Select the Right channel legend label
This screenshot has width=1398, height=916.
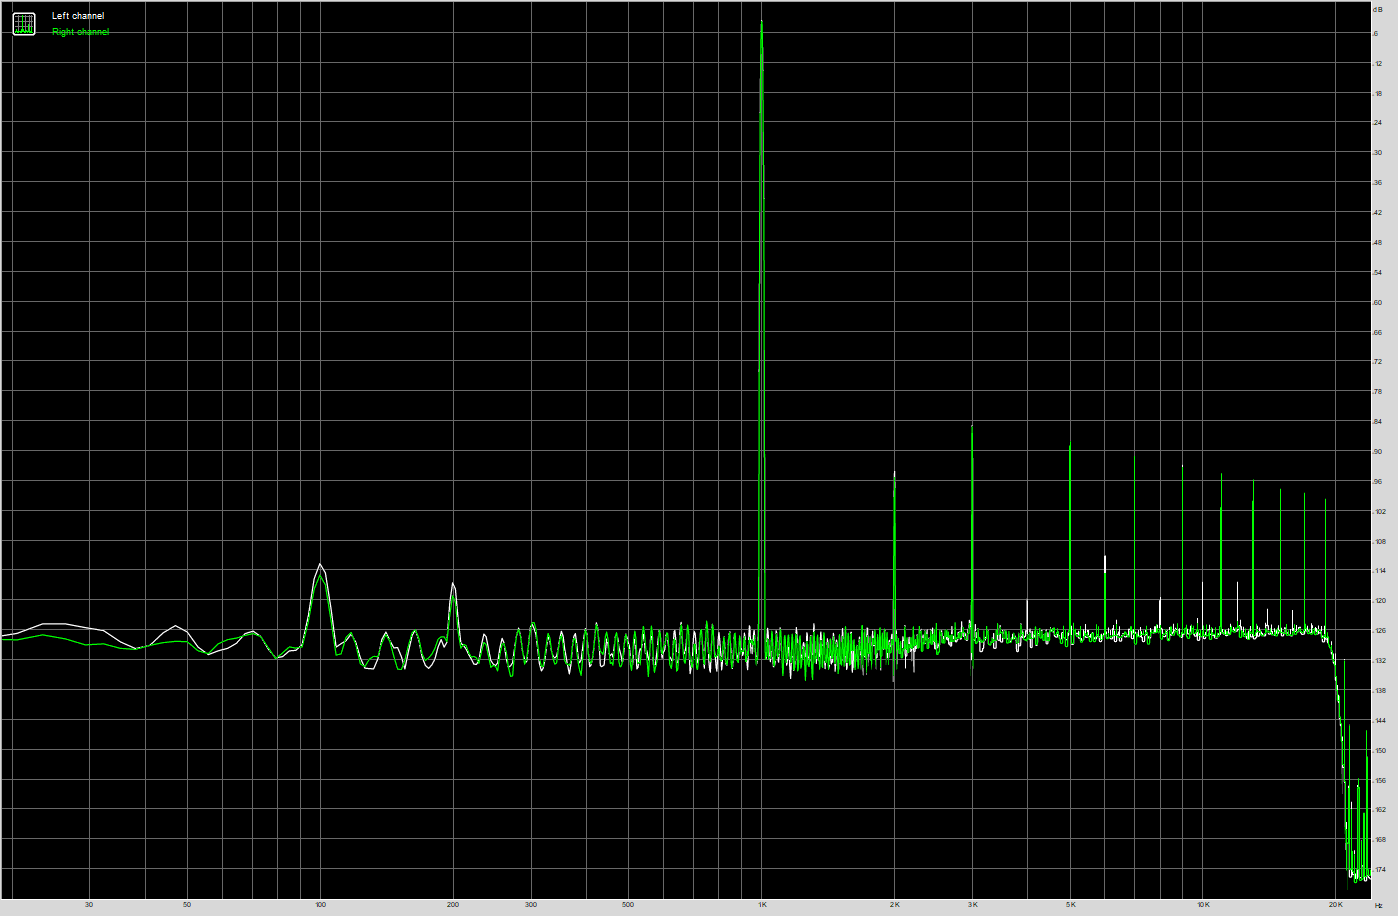point(80,32)
